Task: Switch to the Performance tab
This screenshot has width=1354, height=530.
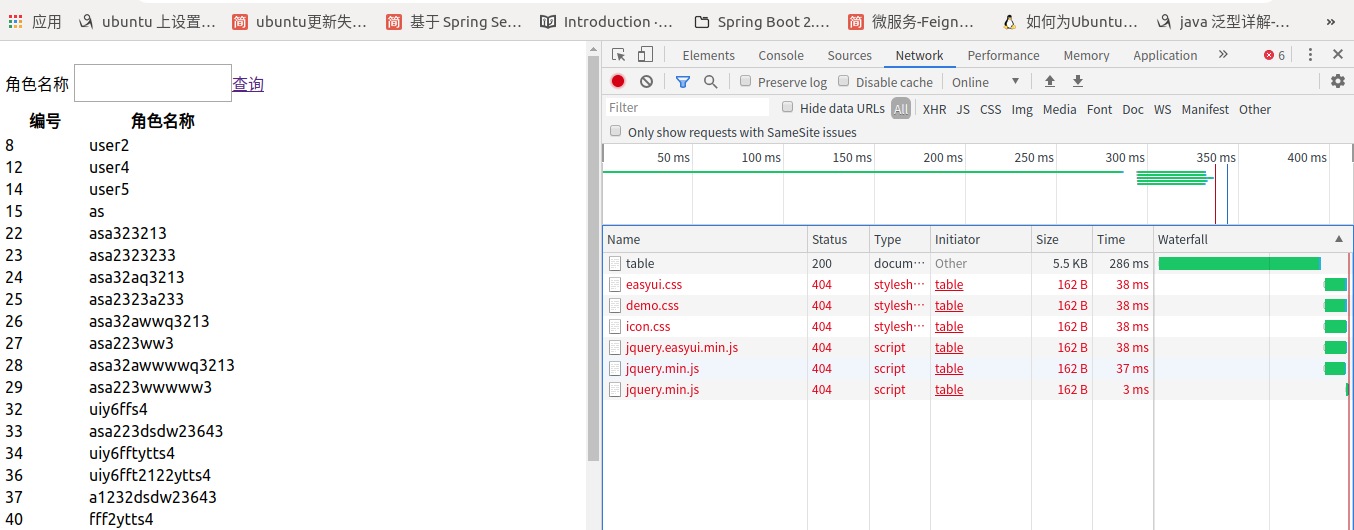Action: coord(1003,55)
